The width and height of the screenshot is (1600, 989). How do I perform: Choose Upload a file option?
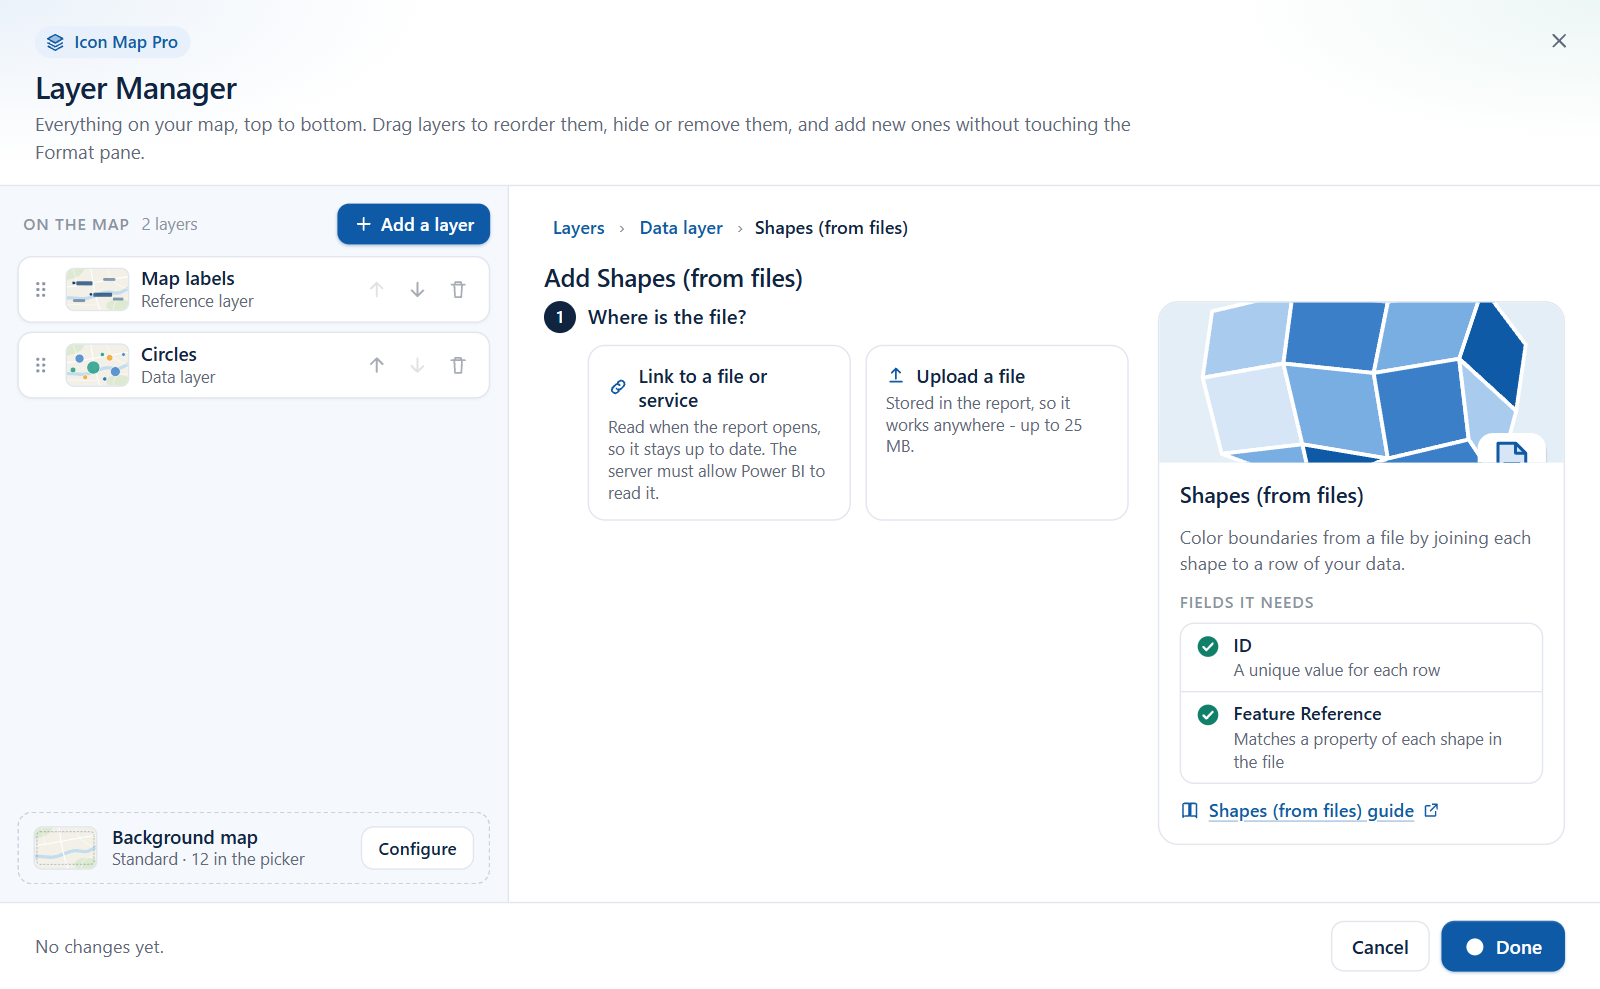(996, 433)
